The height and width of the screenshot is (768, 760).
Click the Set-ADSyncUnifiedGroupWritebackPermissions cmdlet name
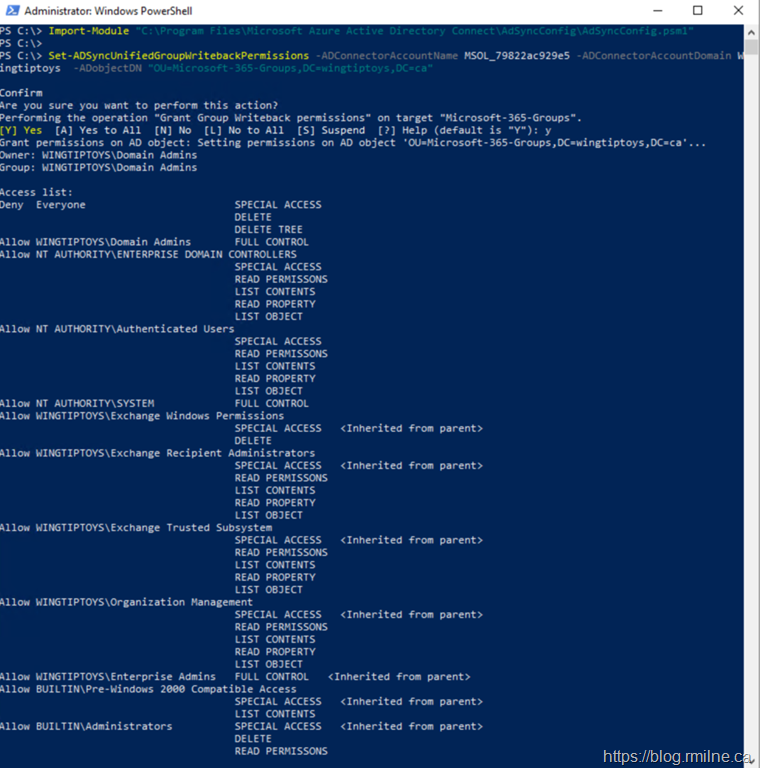(178, 56)
